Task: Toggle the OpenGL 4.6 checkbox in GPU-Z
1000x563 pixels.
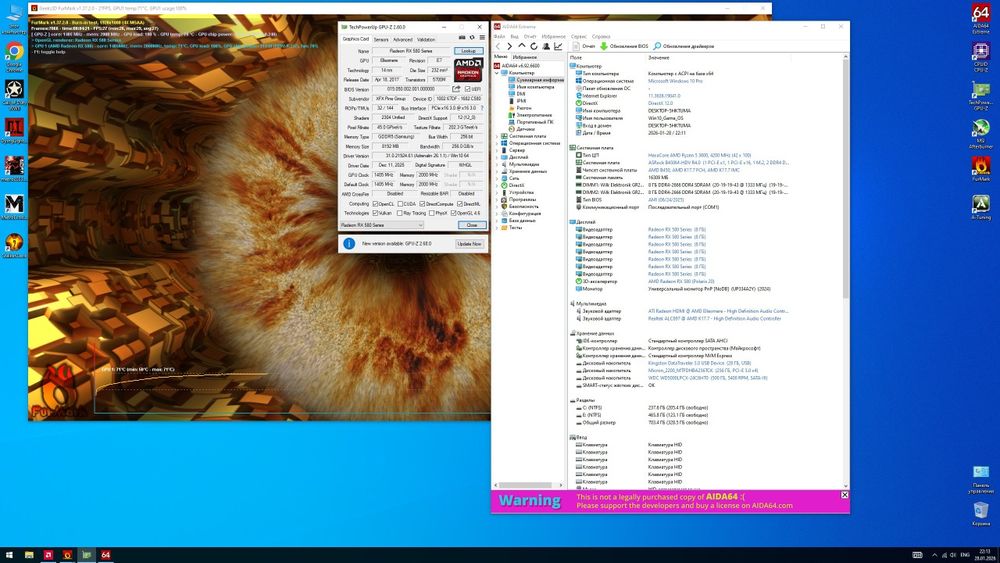Action: [x=453, y=213]
